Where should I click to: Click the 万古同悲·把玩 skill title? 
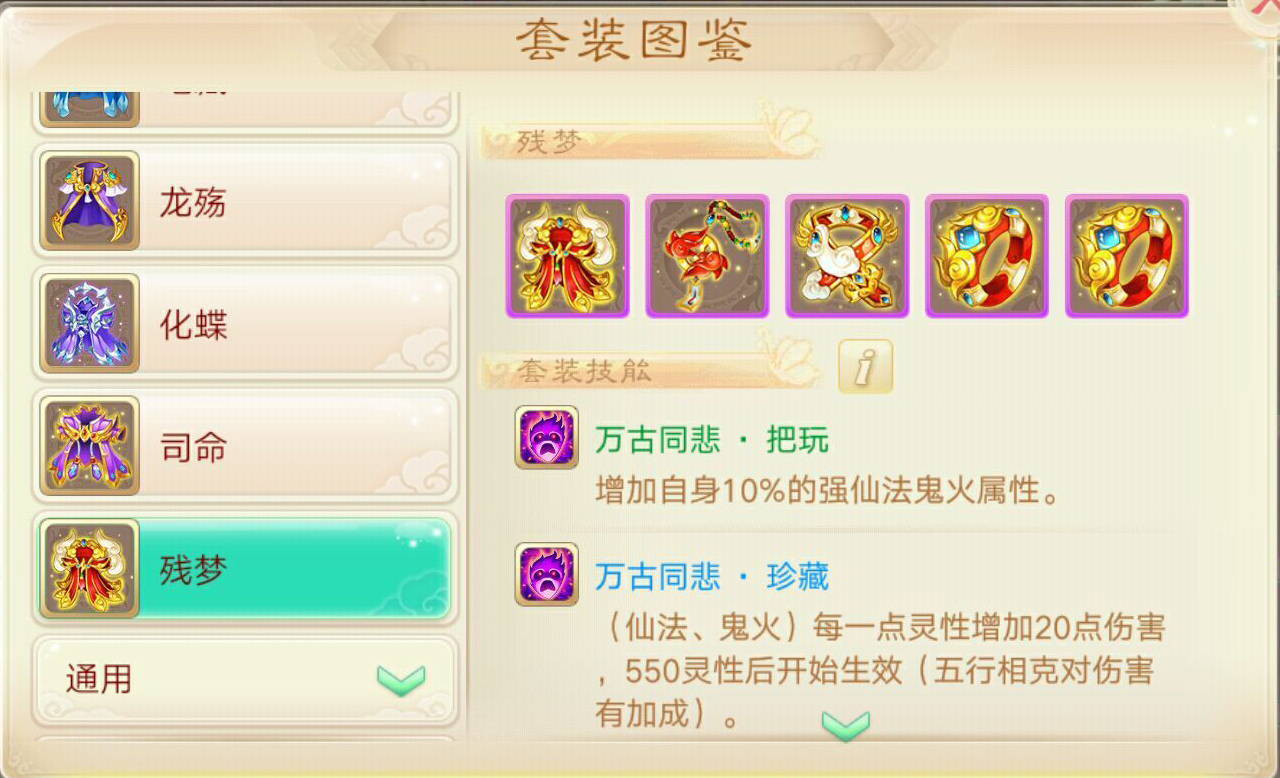712,439
